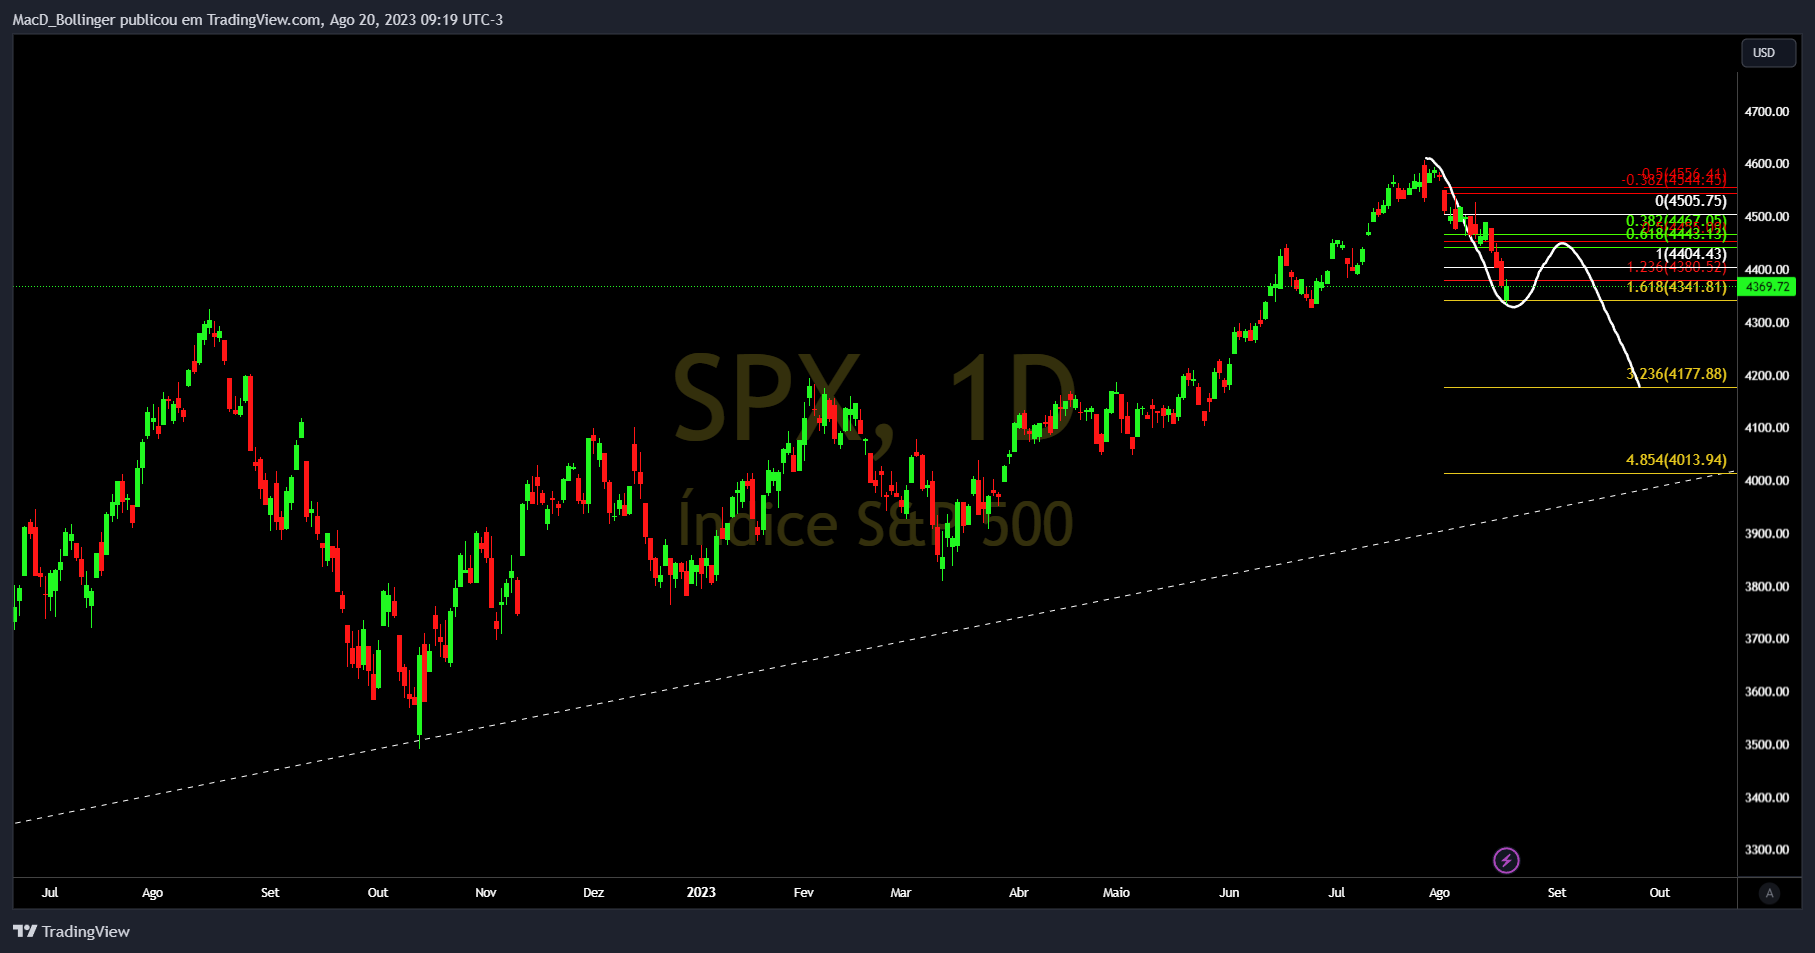Click the Maio label on time axis
Screen dimensions: 1815x953
pos(1116,893)
